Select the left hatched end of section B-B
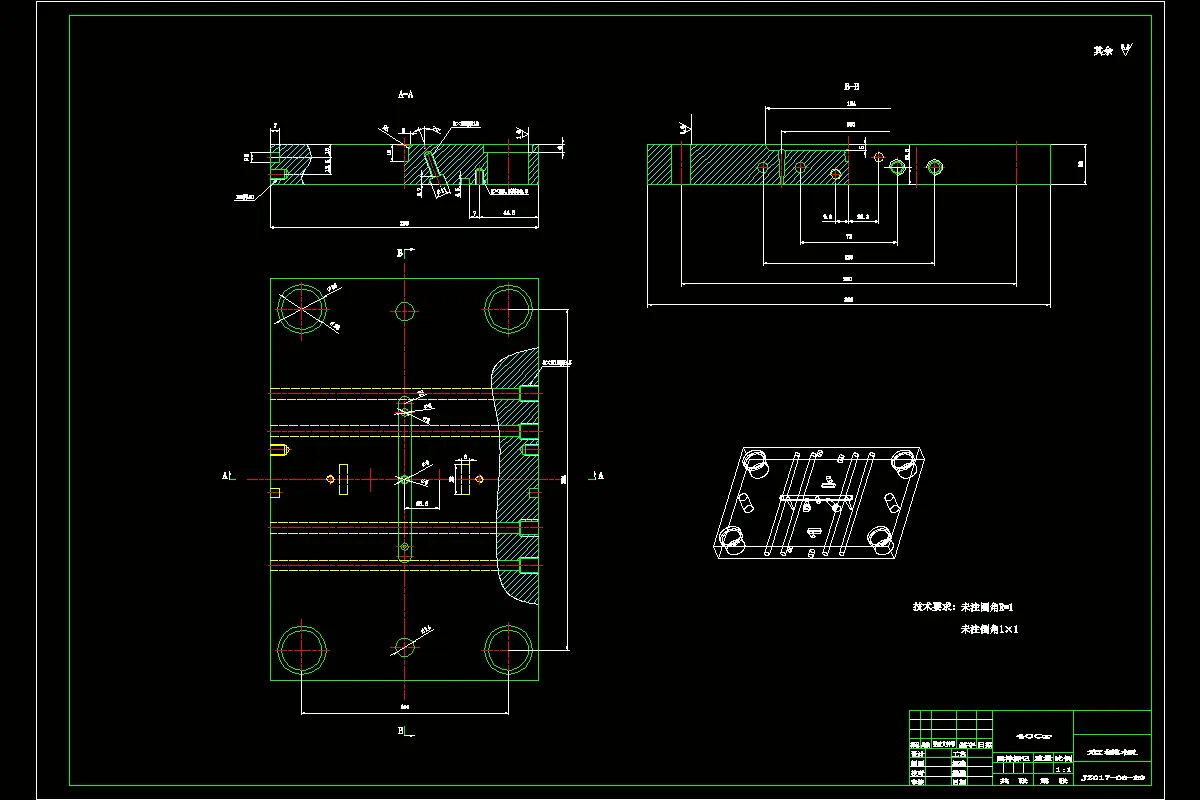The image size is (1200, 800). [x=661, y=164]
